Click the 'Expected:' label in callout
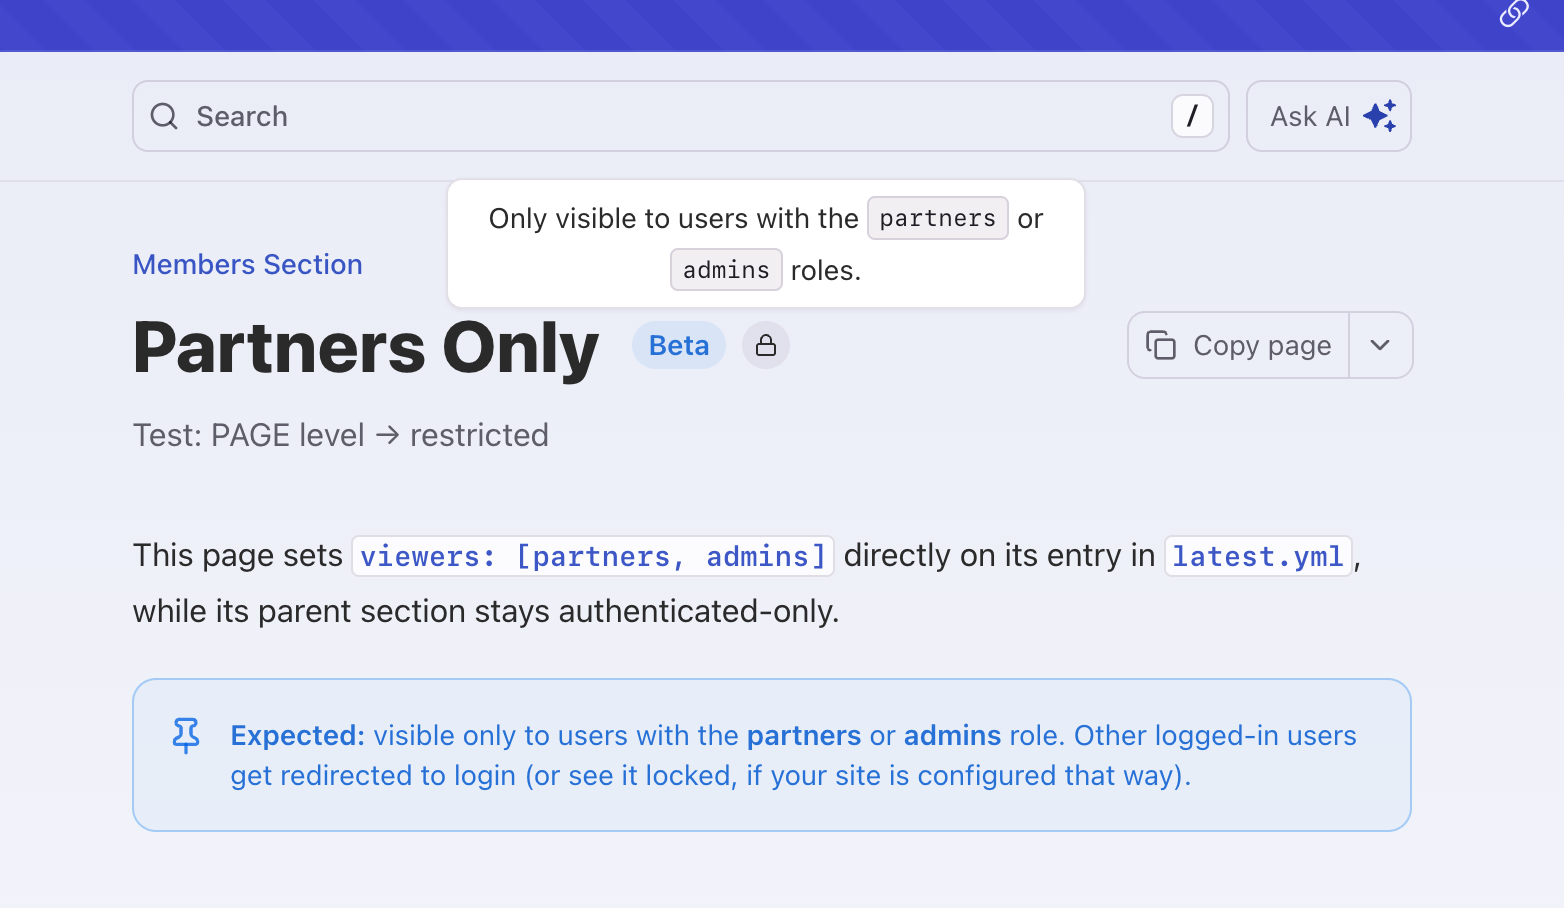This screenshot has height=908, width=1564. pyautogui.click(x=298, y=735)
